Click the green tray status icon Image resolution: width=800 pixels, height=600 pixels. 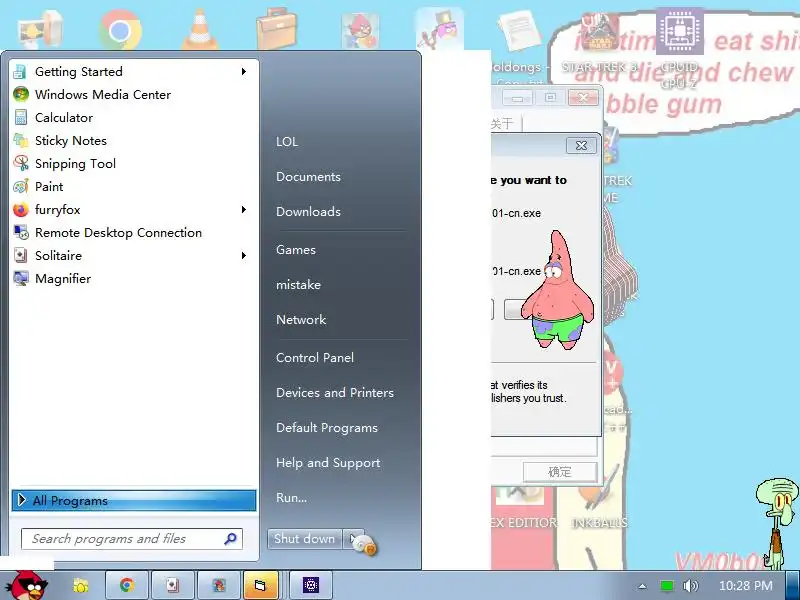[x=666, y=586]
